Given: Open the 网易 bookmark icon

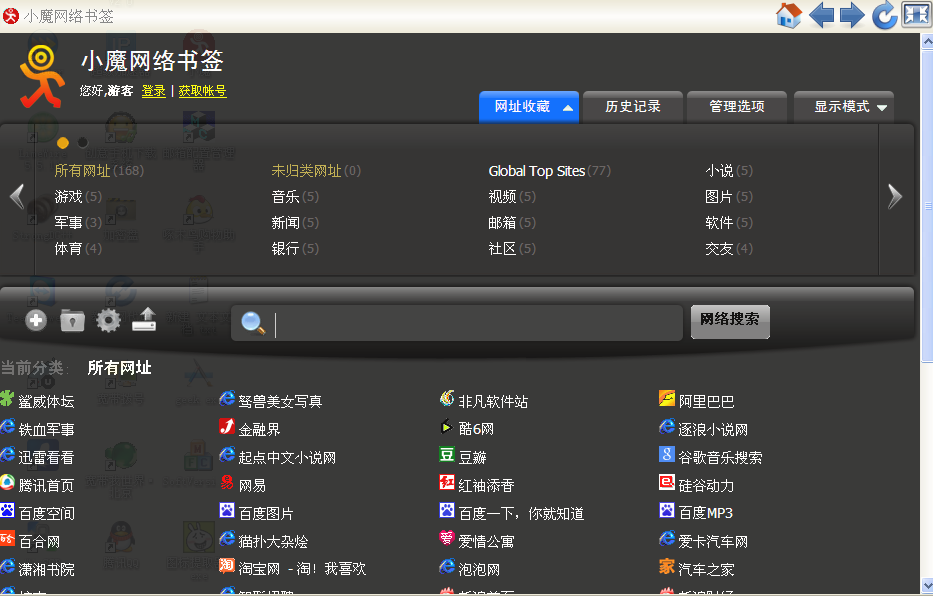Looking at the screenshot, I should tap(227, 482).
